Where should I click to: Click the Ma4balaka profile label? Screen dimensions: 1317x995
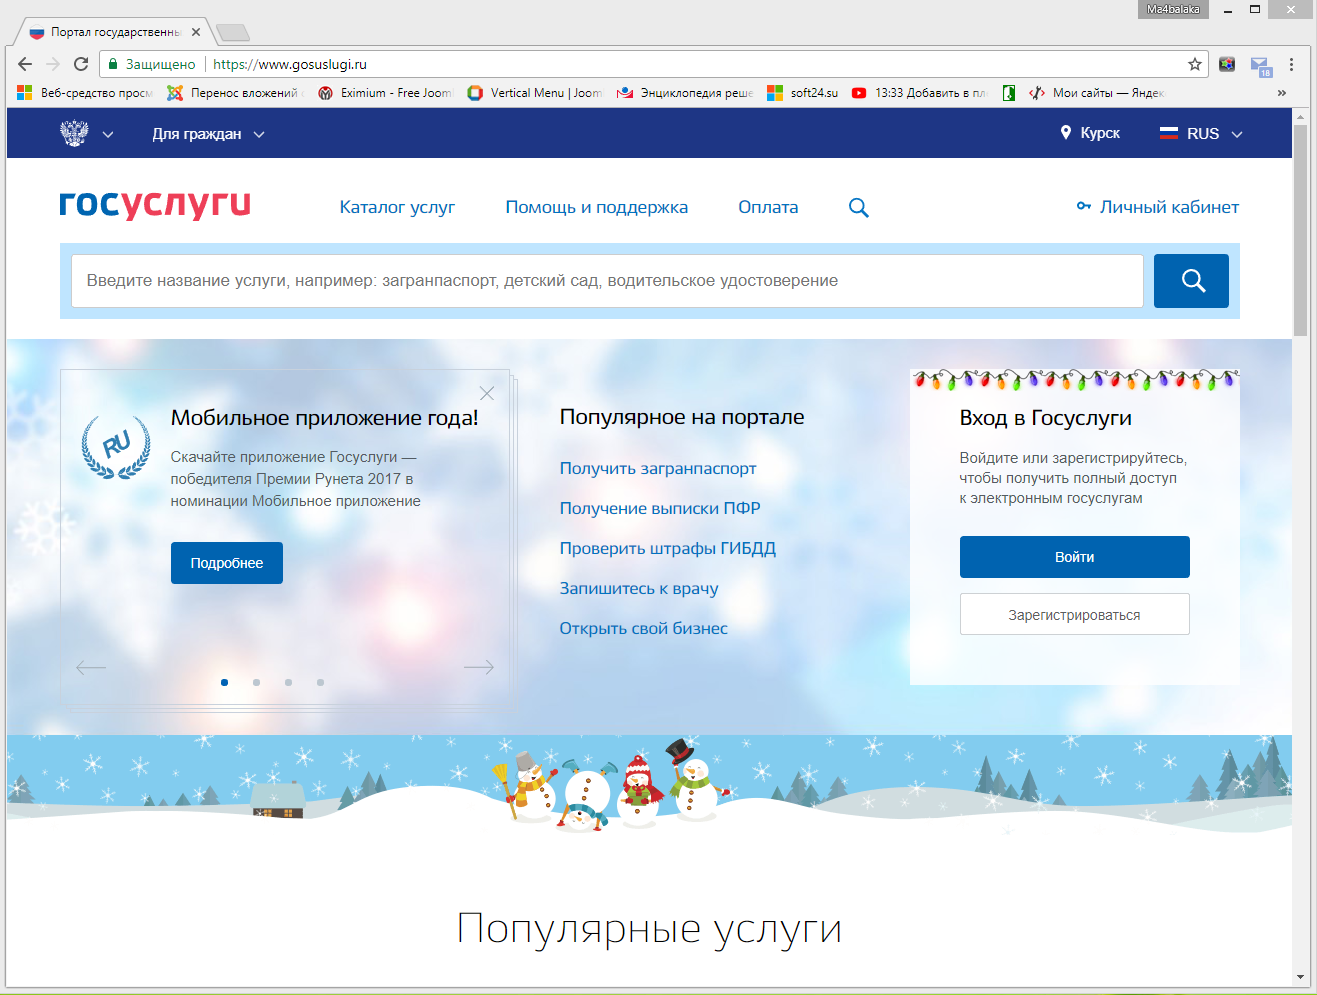[x=1173, y=9]
